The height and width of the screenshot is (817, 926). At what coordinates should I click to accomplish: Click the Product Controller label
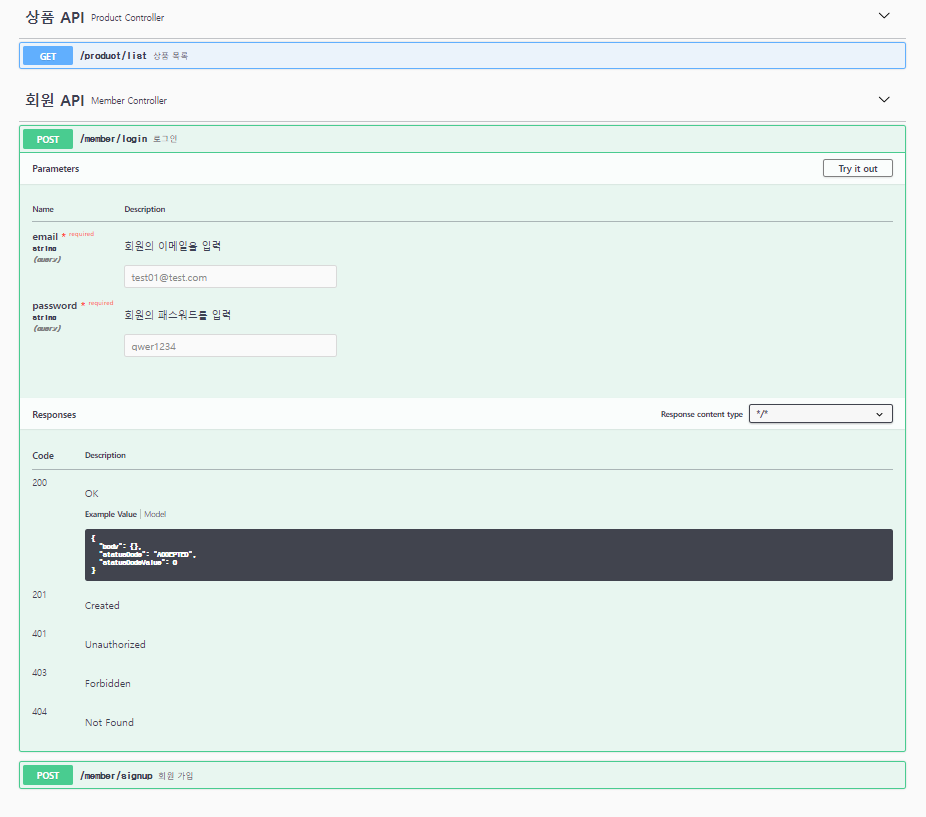[x=128, y=18]
